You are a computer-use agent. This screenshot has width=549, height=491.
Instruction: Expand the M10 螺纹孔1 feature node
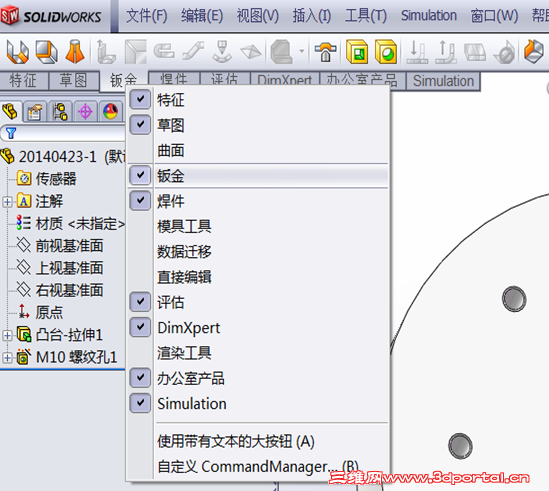click(x=7, y=358)
